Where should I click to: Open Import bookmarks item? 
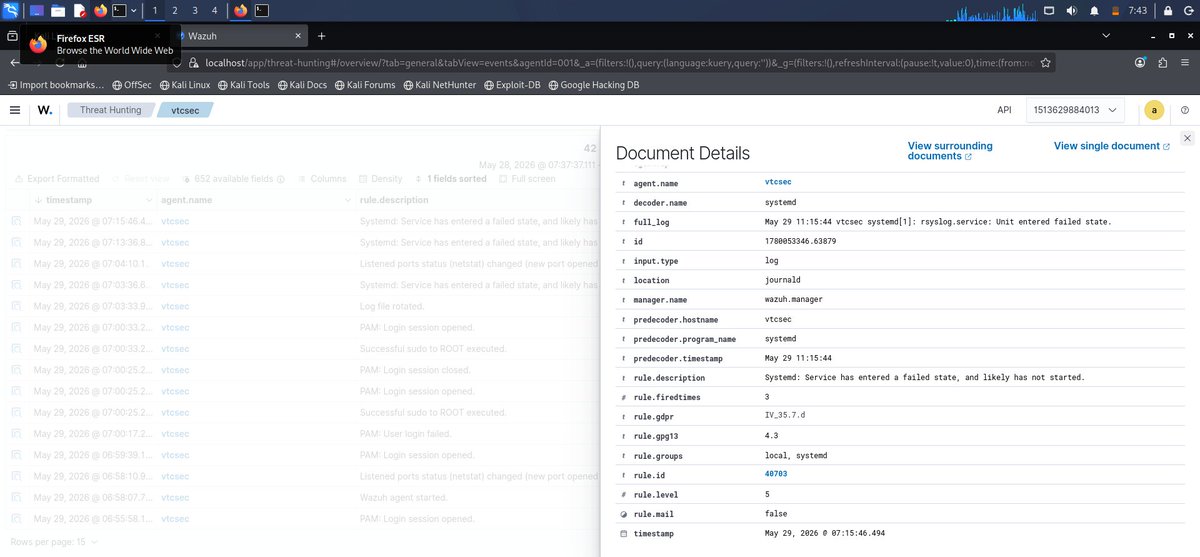click(x=55, y=85)
